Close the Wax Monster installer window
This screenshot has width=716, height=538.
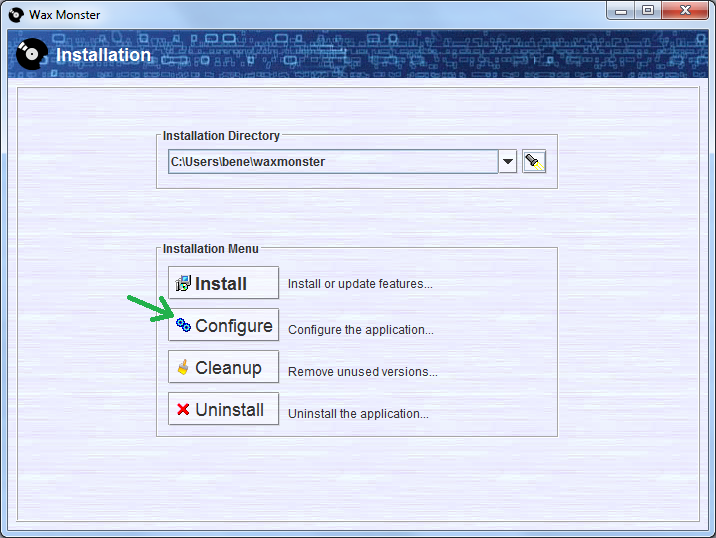click(x=685, y=11)
